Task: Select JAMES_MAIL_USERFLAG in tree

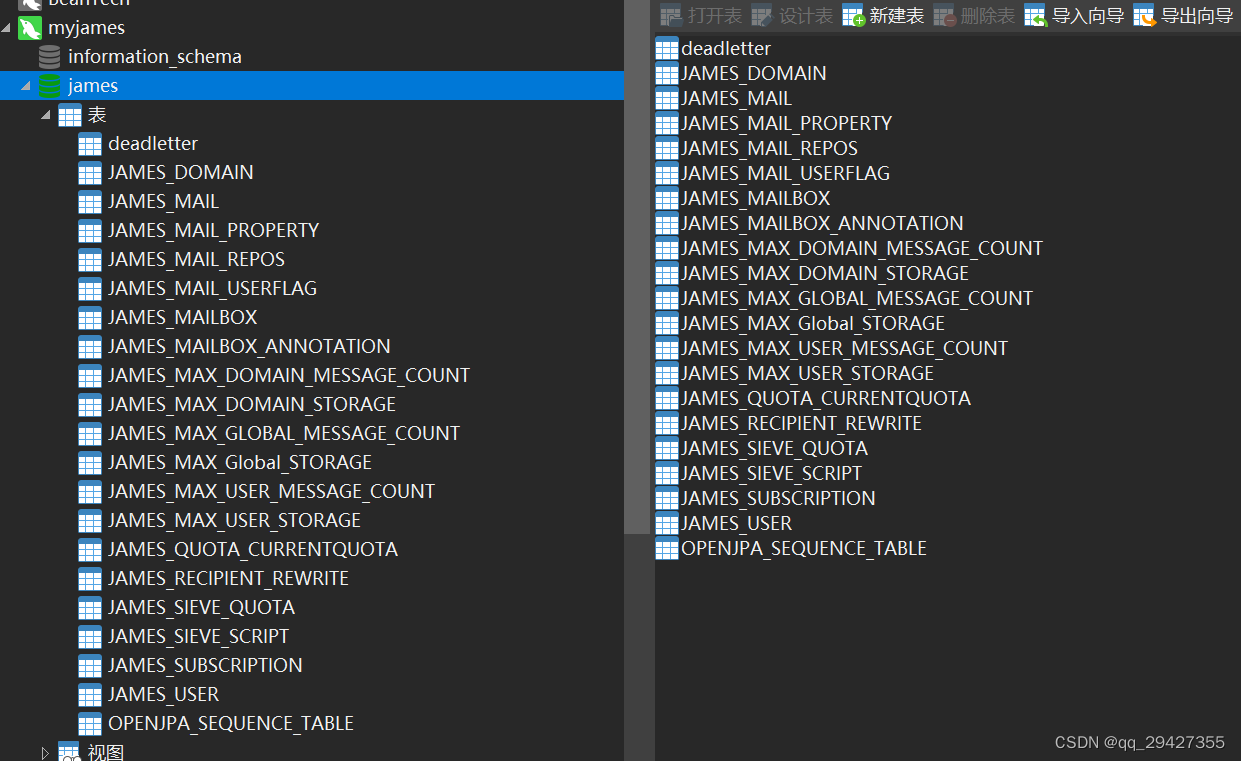Action: point(213,289)
